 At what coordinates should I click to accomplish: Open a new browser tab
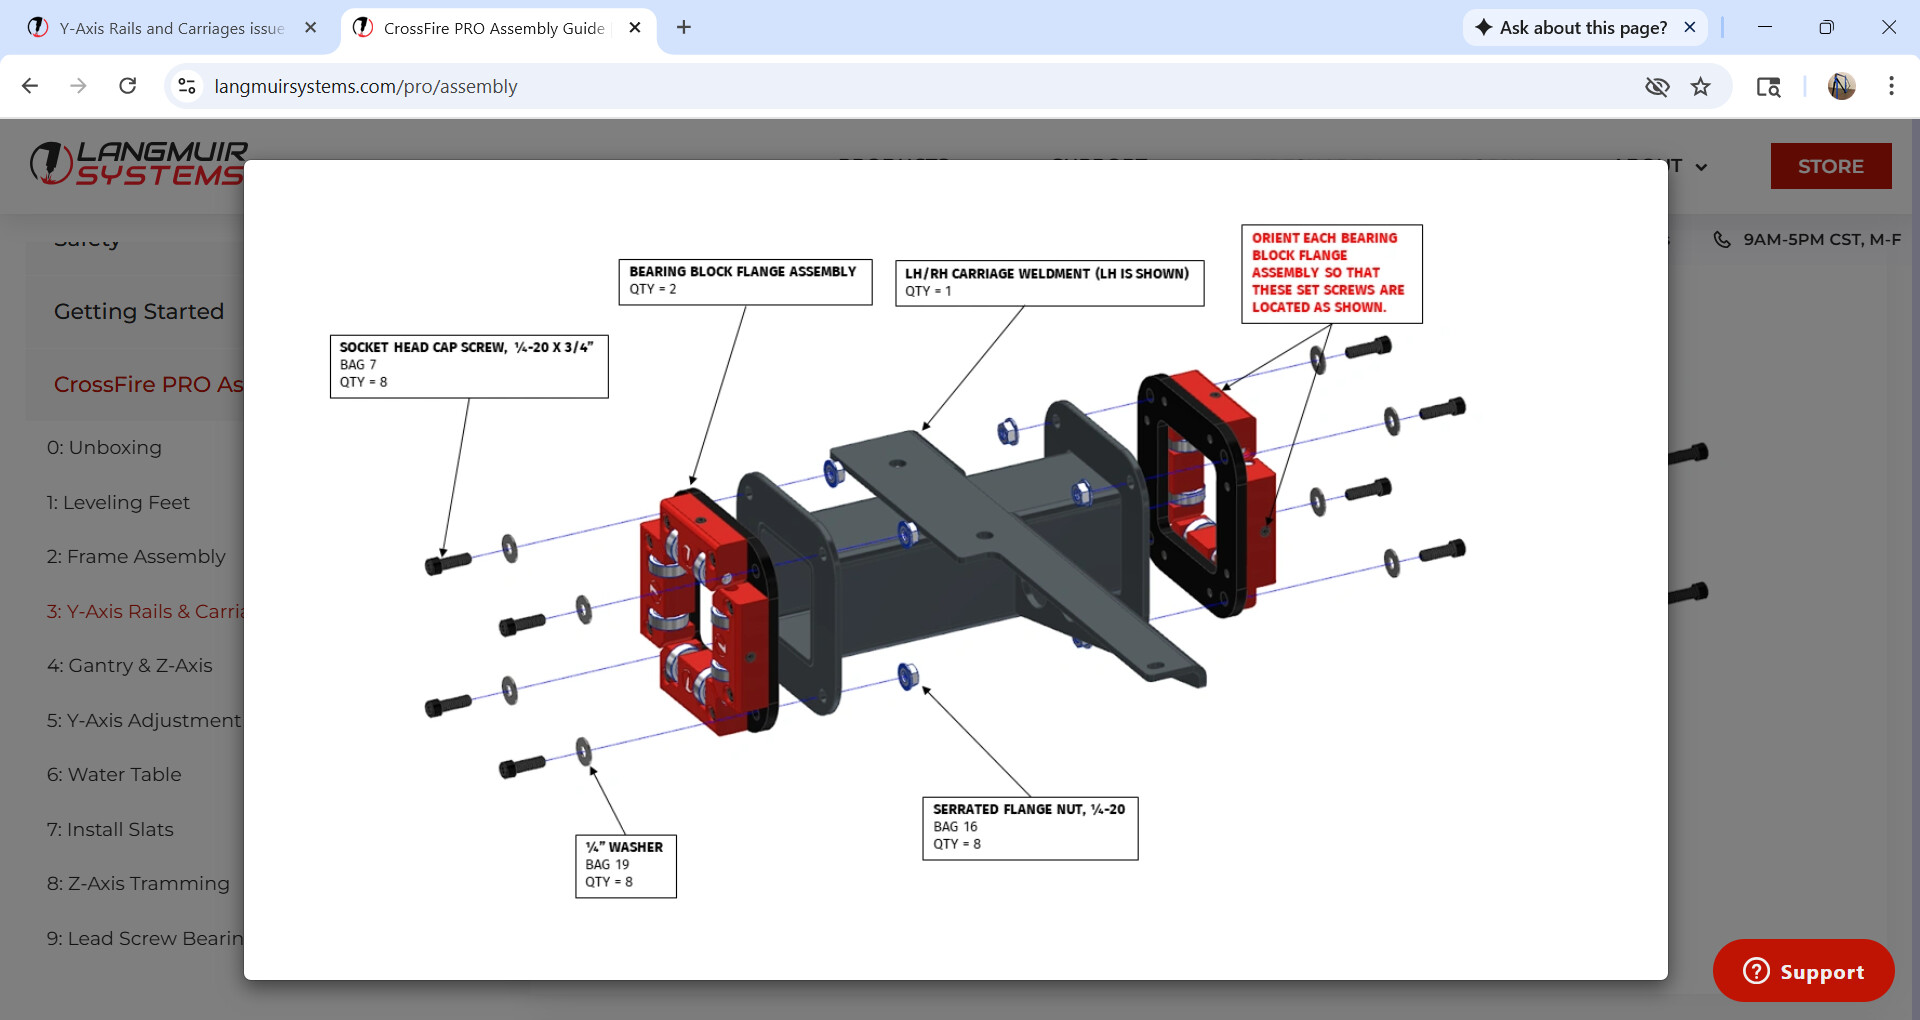coord(684,28)
